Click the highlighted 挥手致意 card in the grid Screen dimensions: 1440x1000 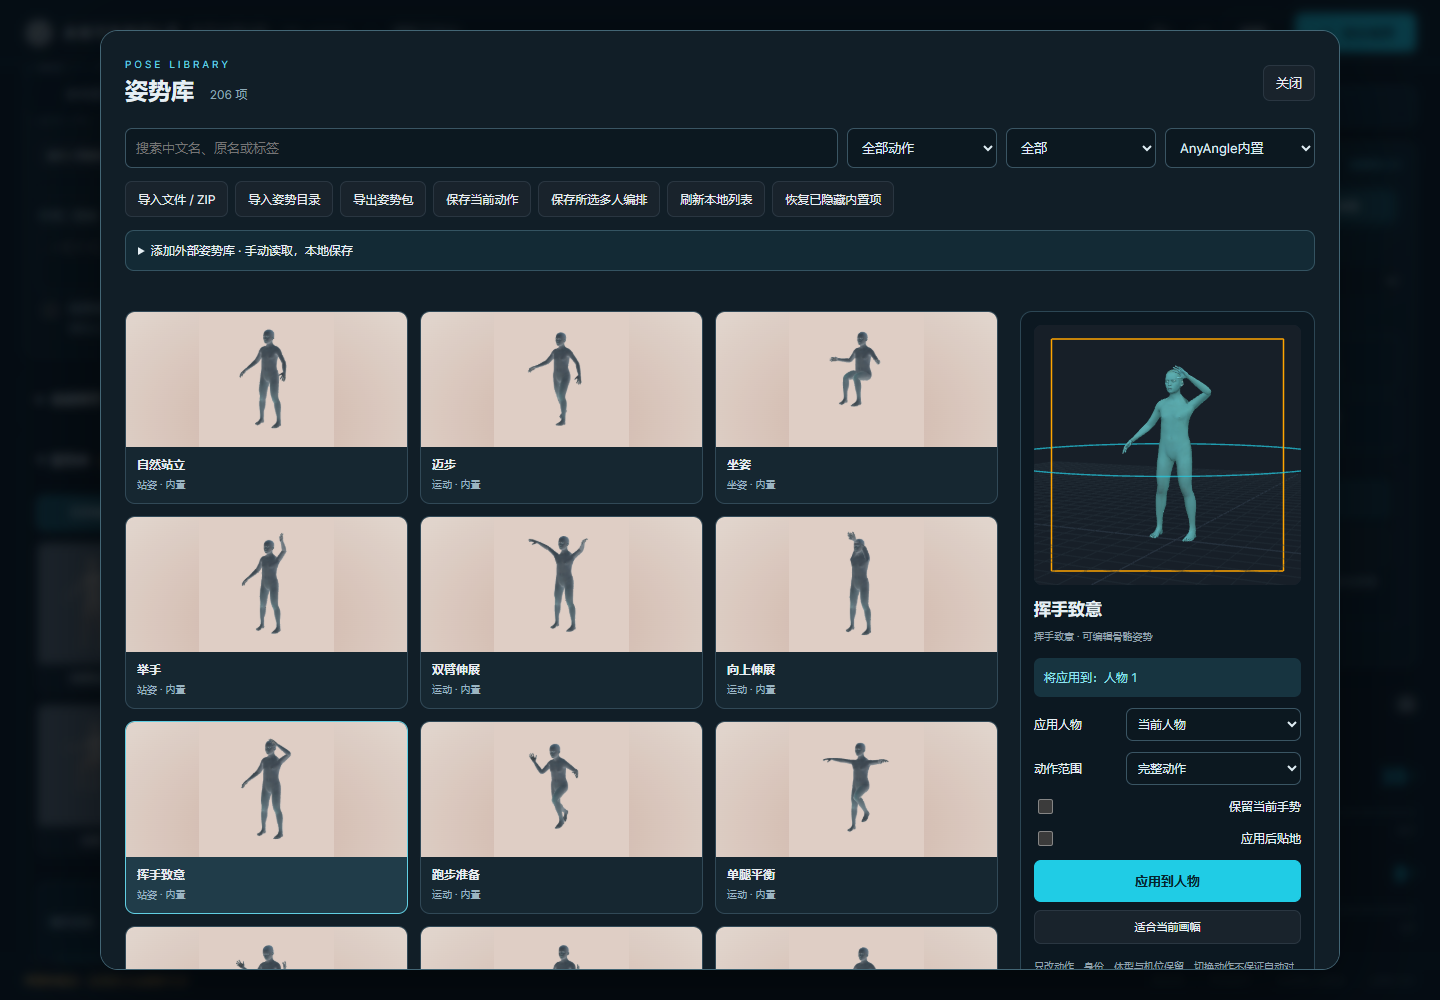click(266, 817)
